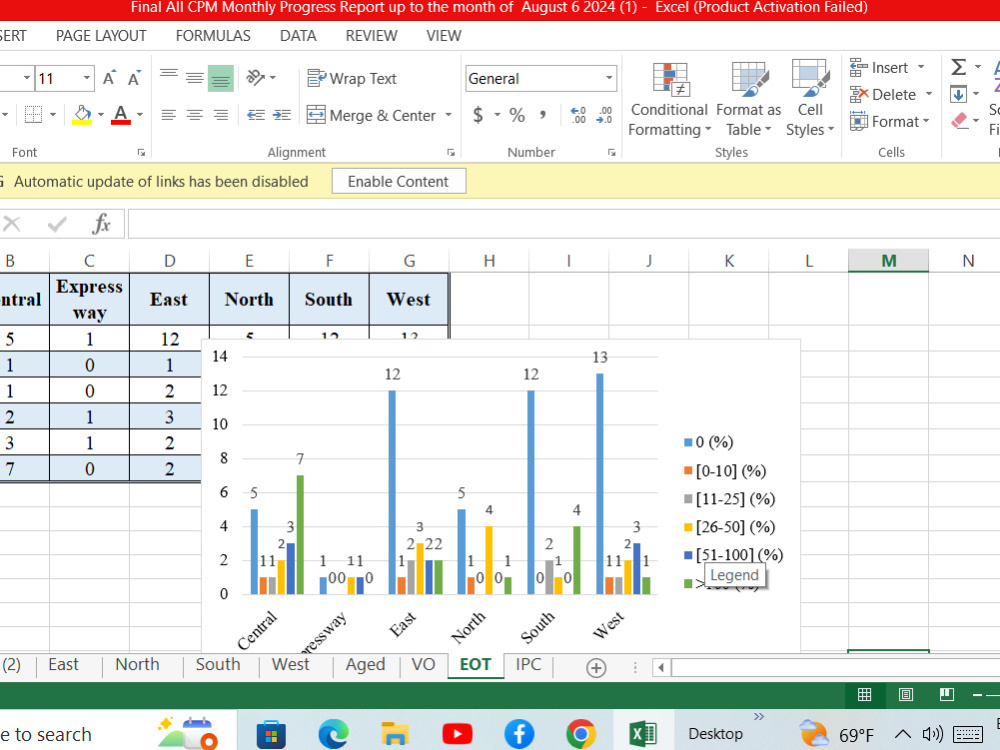Decrease the cell indent
This screenshot has height=750, width=1000.
(x=256, y=115)
